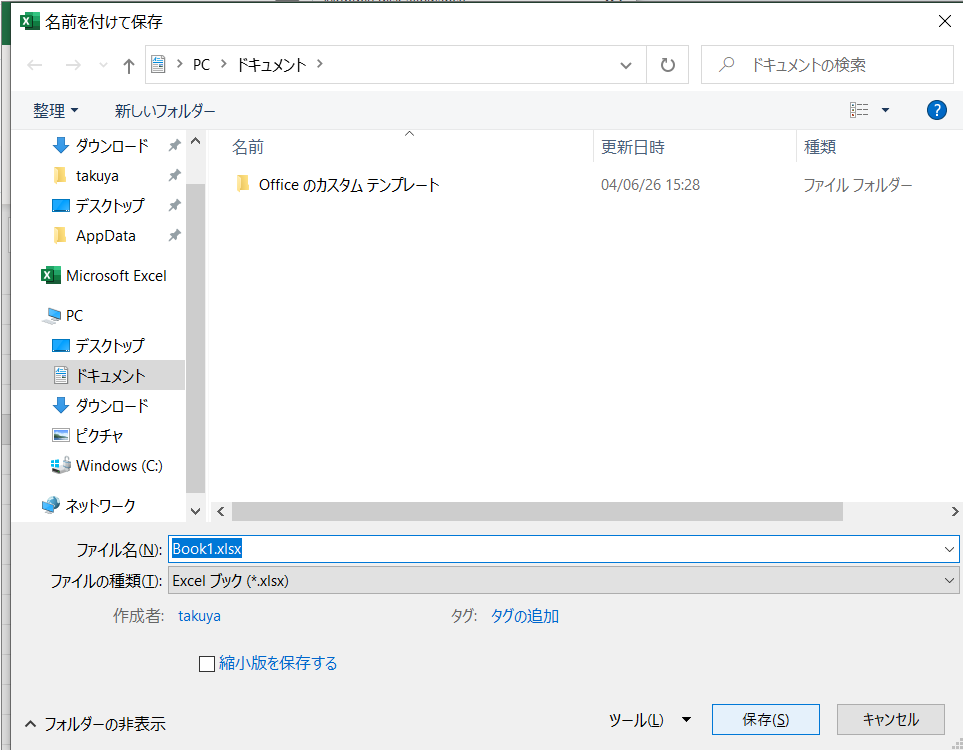Click タグの追加 to add tags
963x750 pixels.
point(524,616)
